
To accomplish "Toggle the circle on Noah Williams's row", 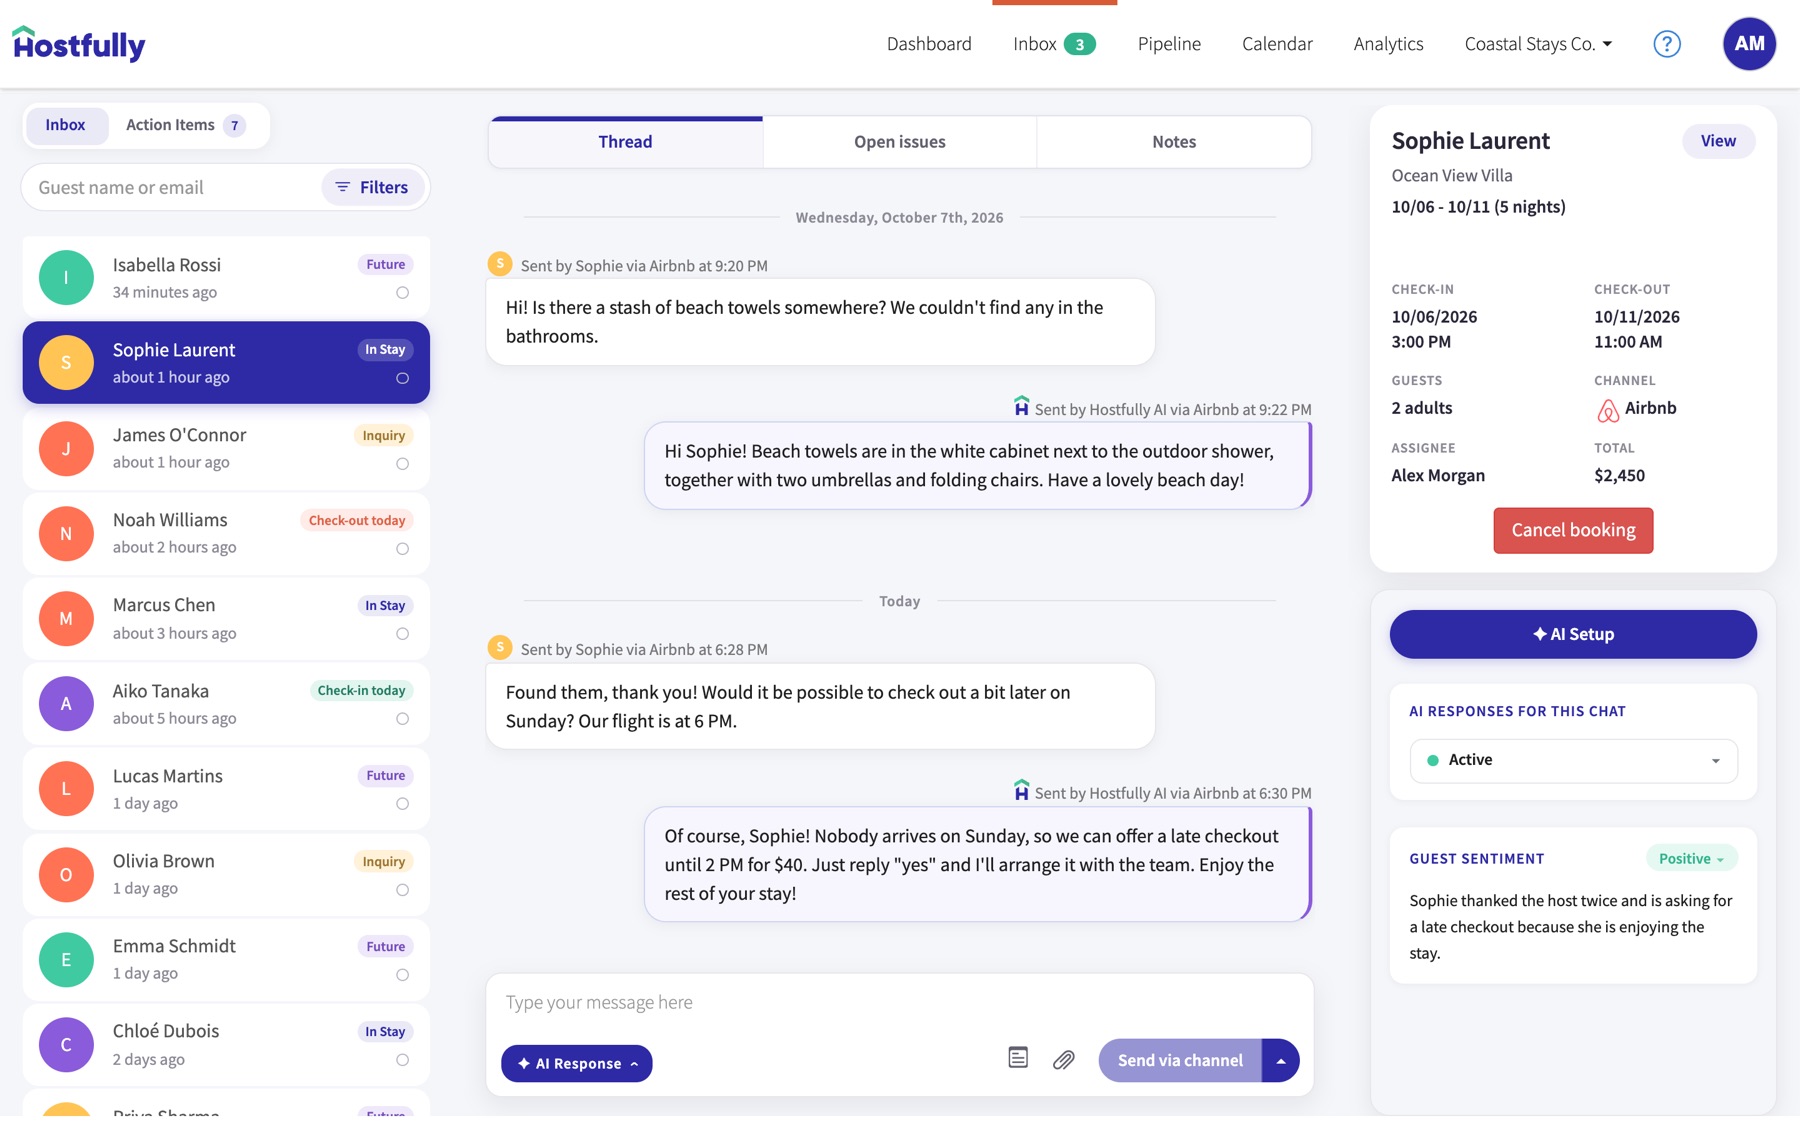I will tap(402, 549).
